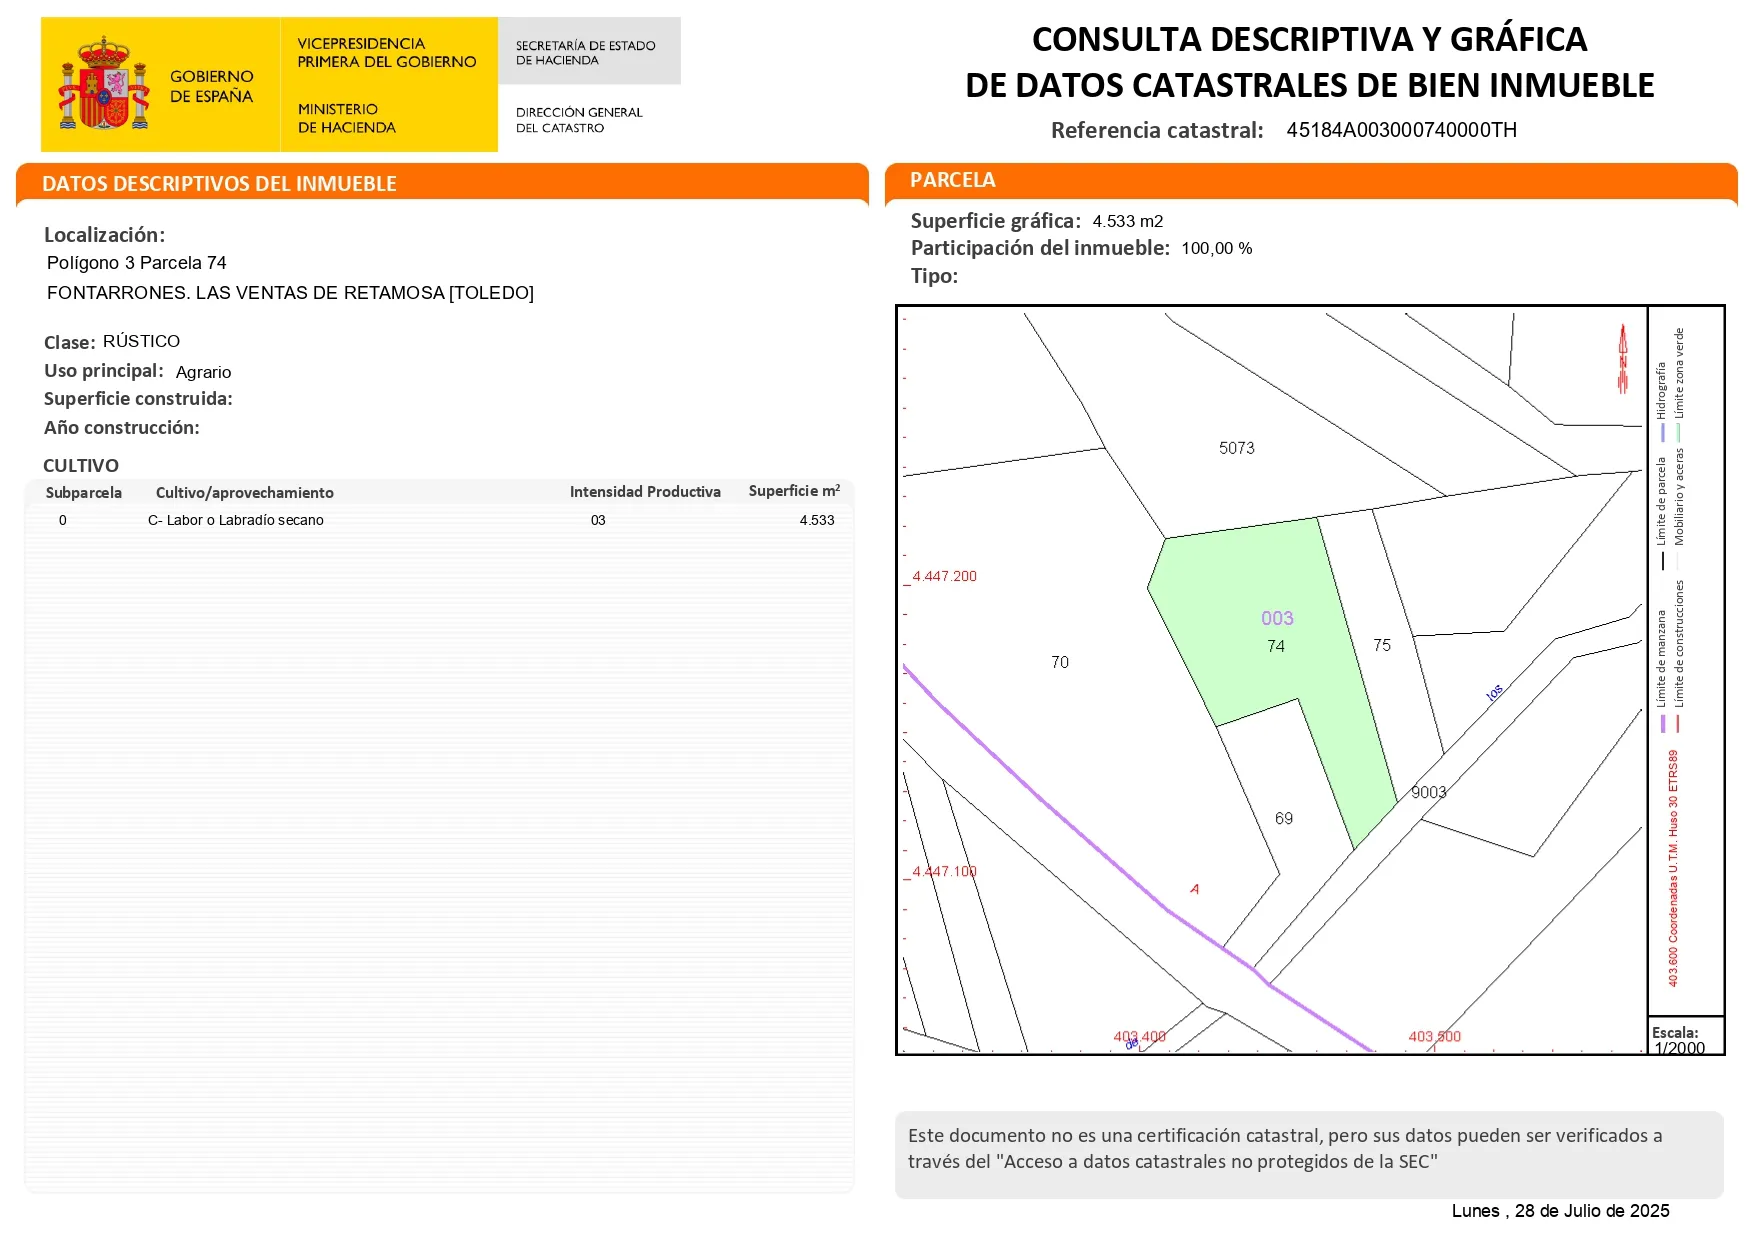Click the 'Superficie construida:' label
Viewport: 1757px width, 1241px height.
[138, 399]
